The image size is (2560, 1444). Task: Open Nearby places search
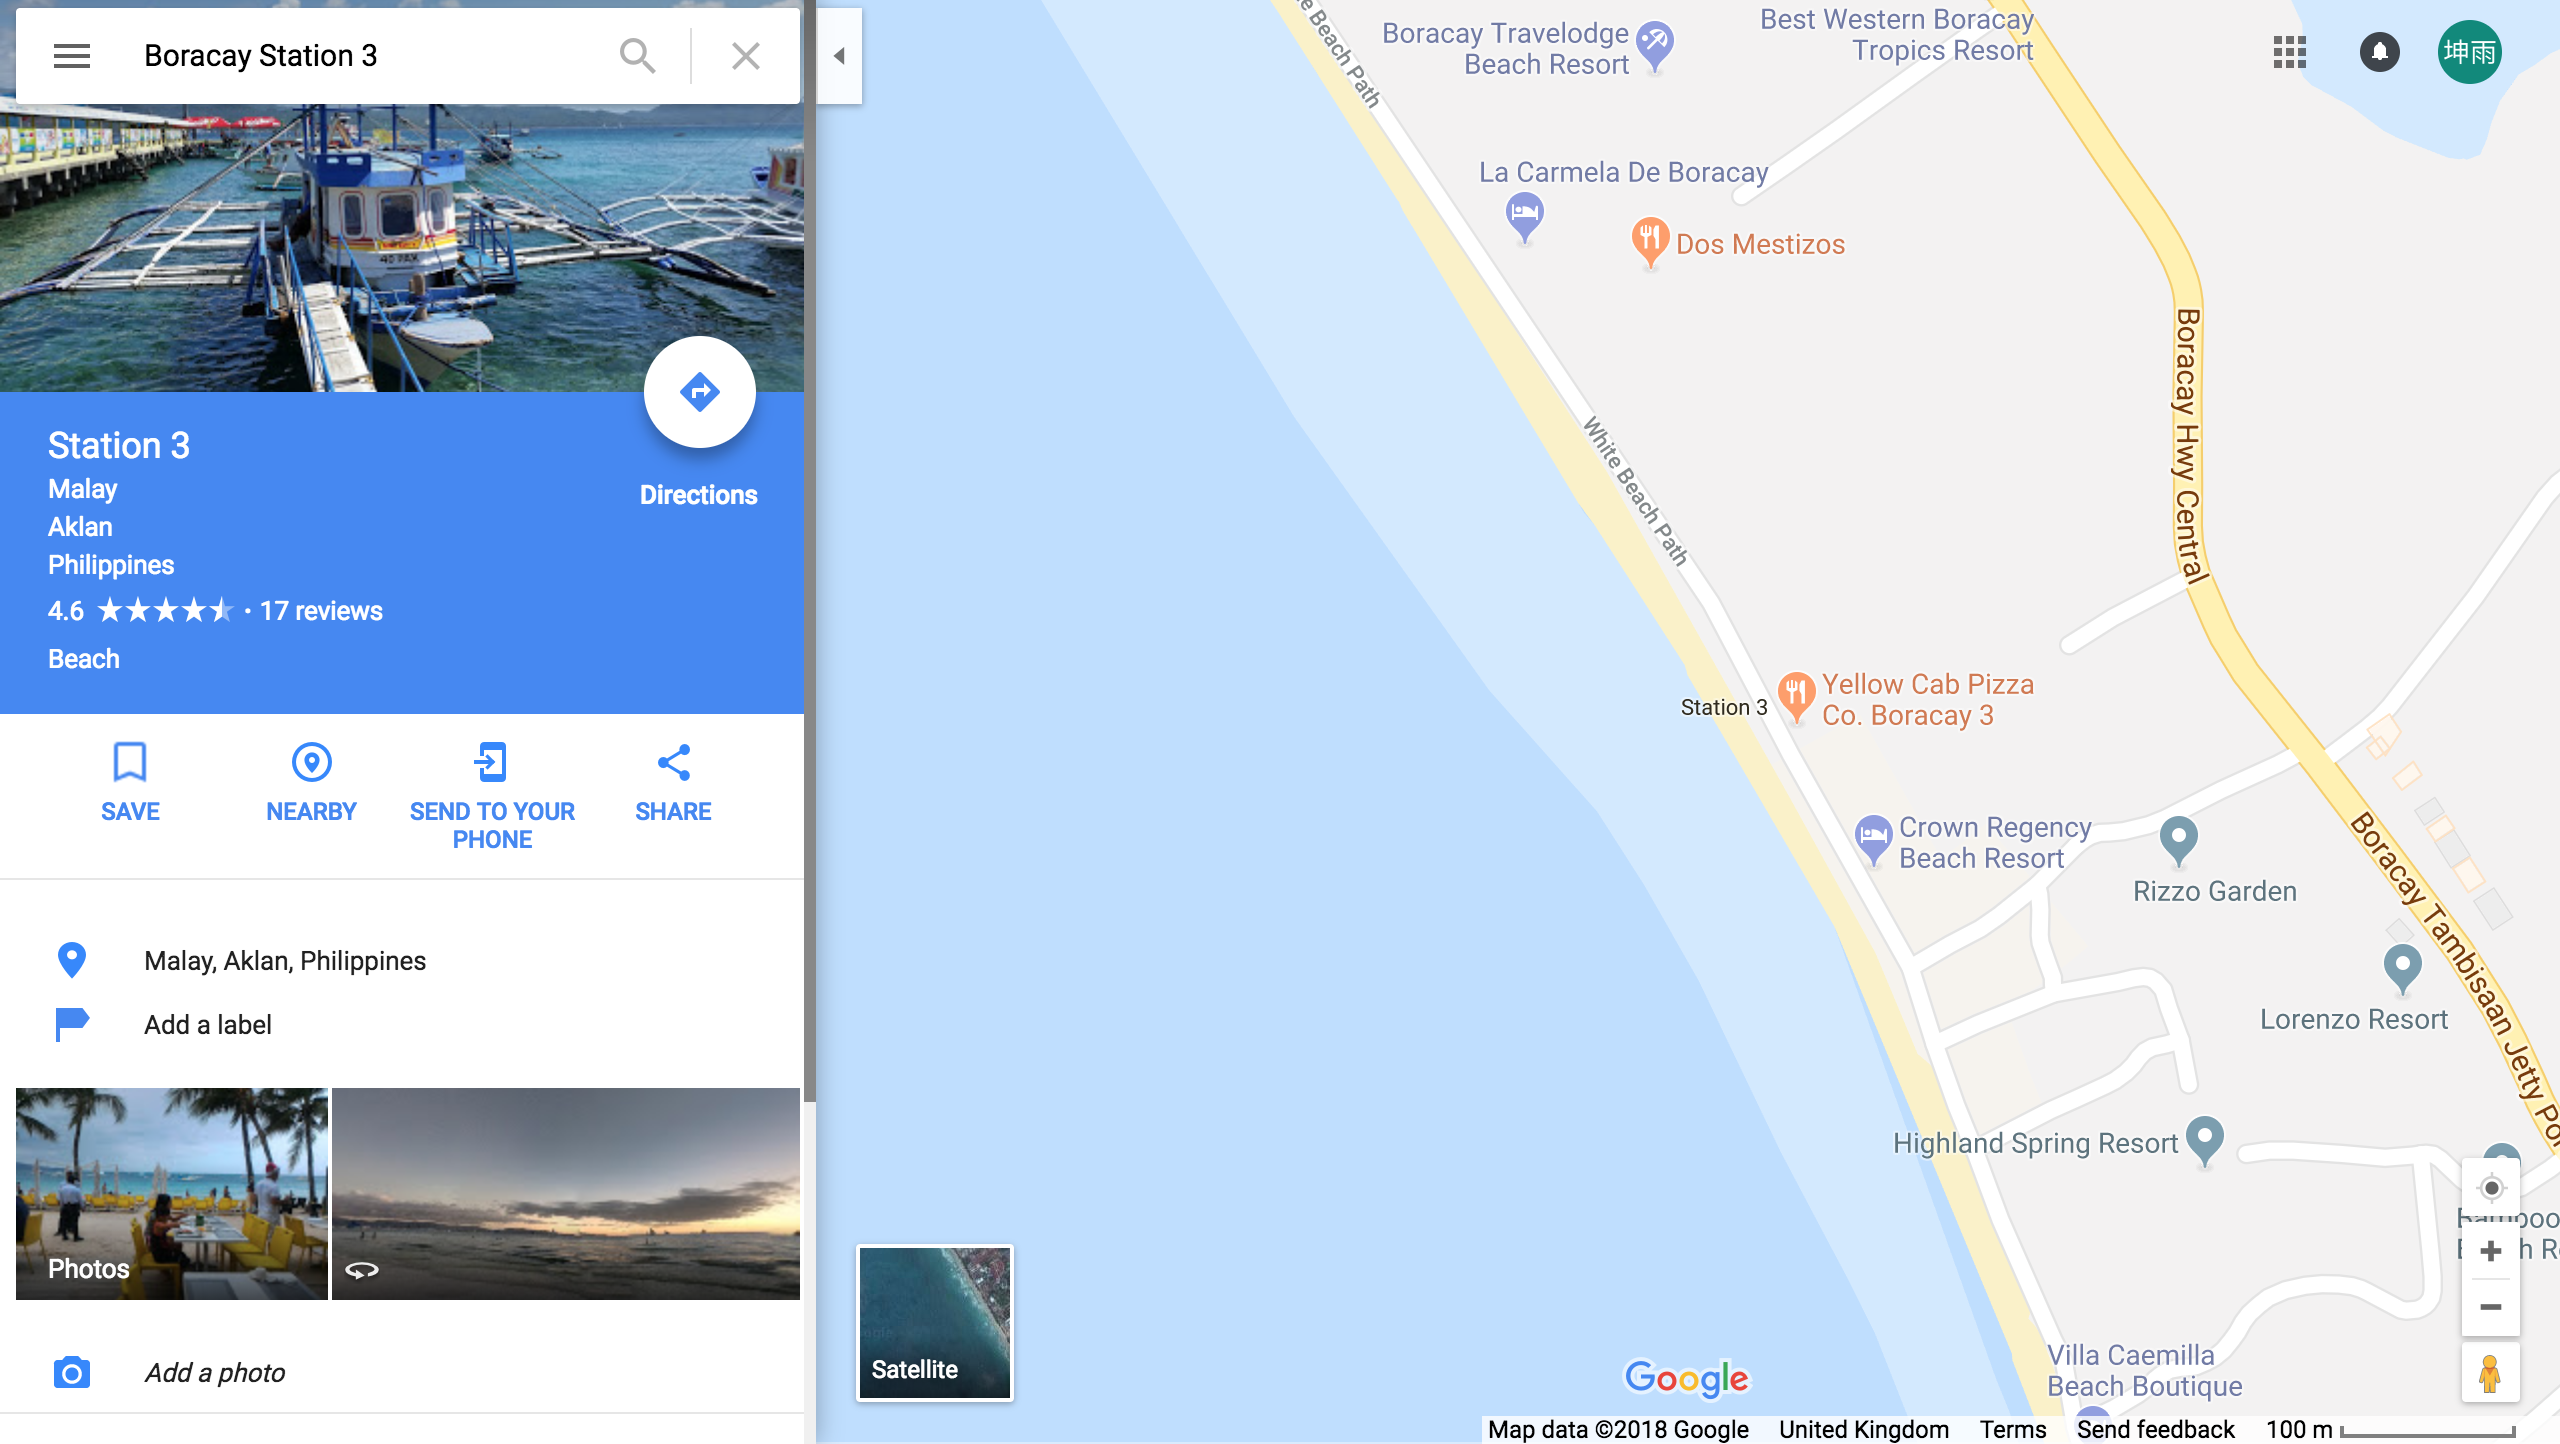pos(311,782)
